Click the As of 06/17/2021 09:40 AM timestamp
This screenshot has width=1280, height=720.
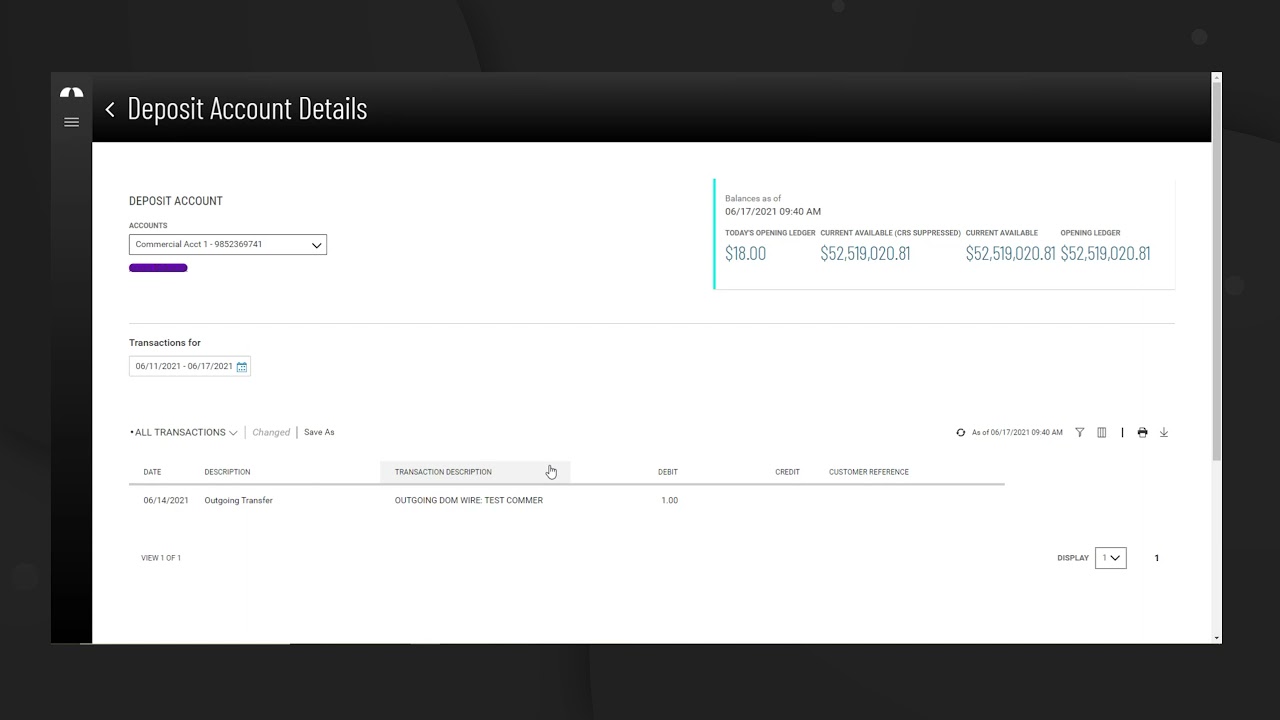pyautogui.click(x=1017, y=433)
